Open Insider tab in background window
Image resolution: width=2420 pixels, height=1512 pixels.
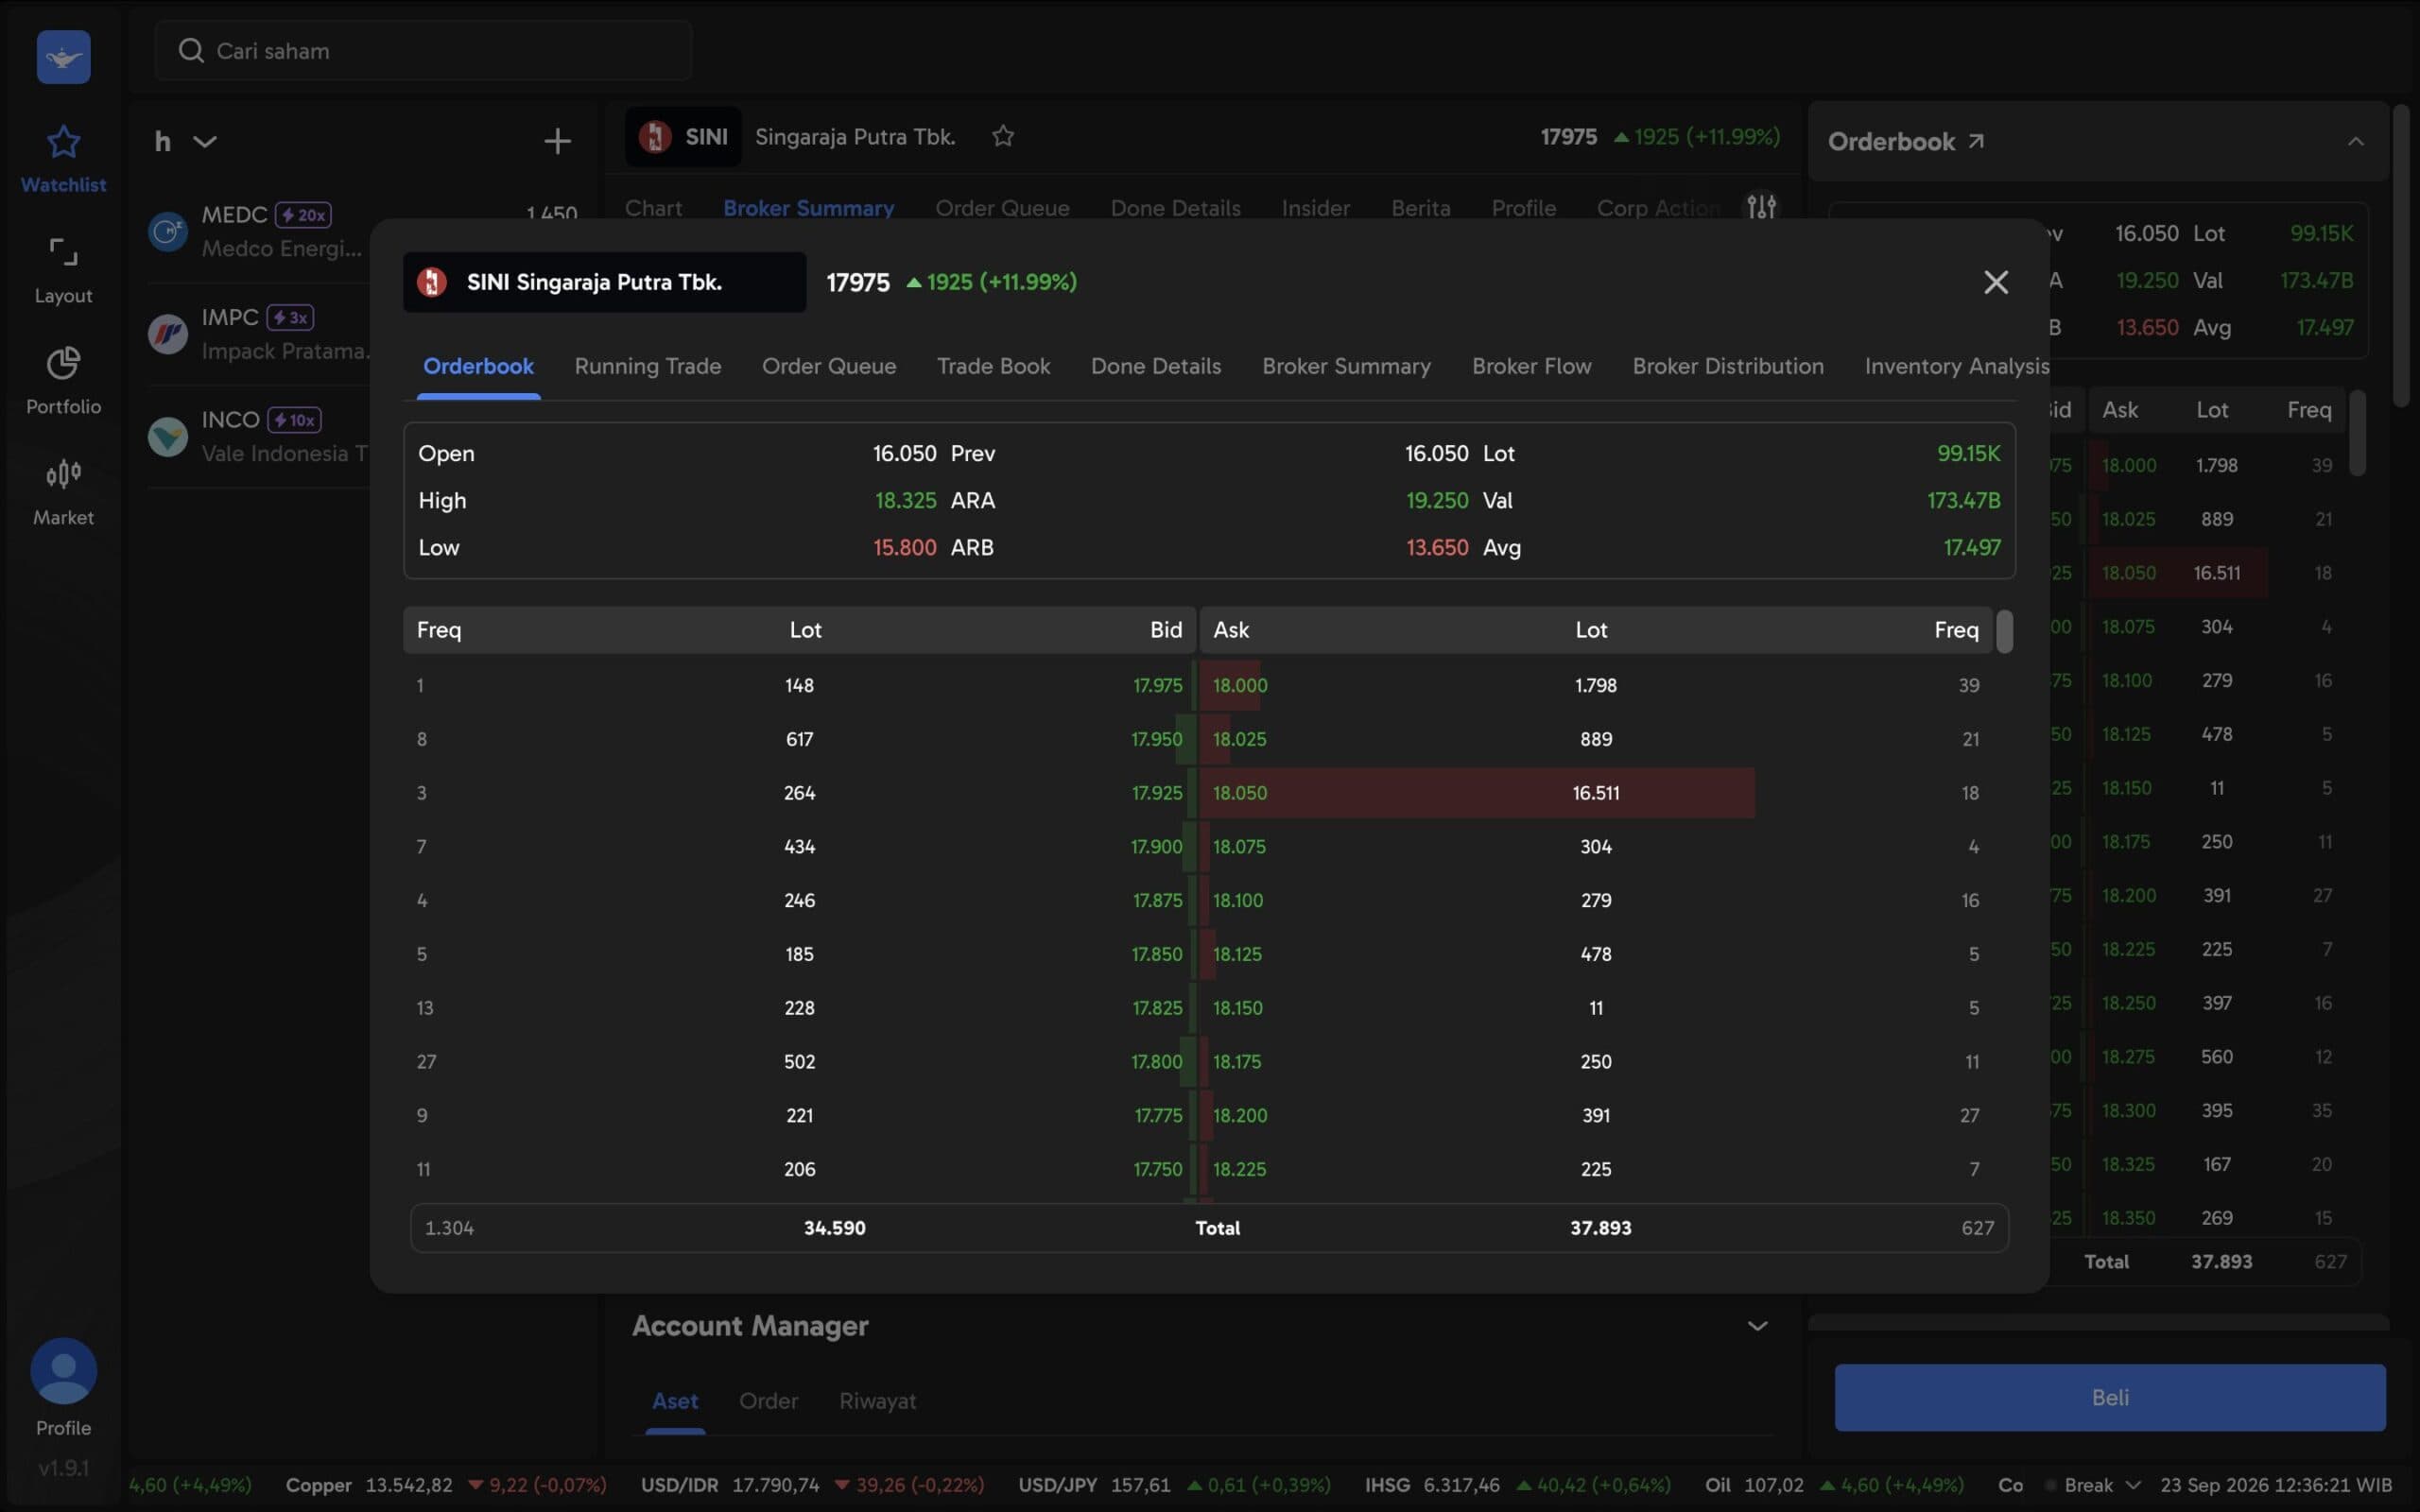[1315, 208]
